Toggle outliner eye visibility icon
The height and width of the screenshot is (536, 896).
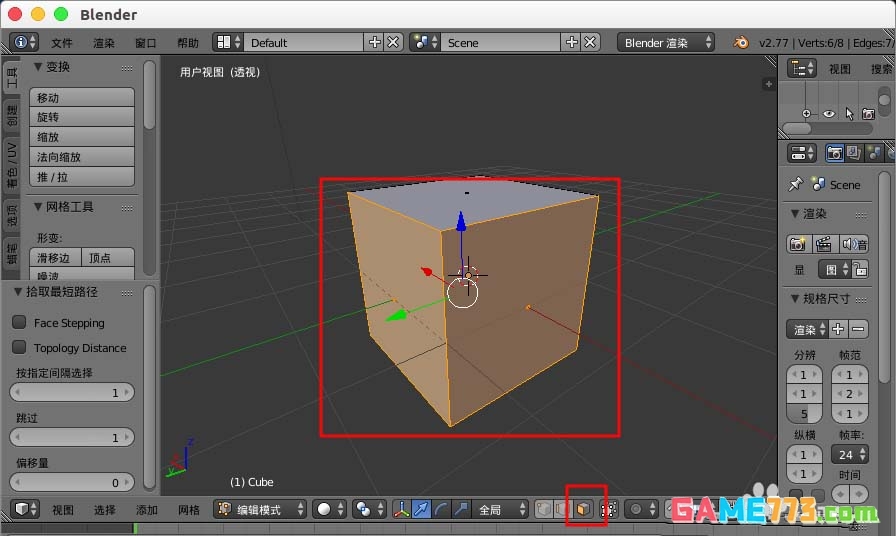click(x=829, y=114)
